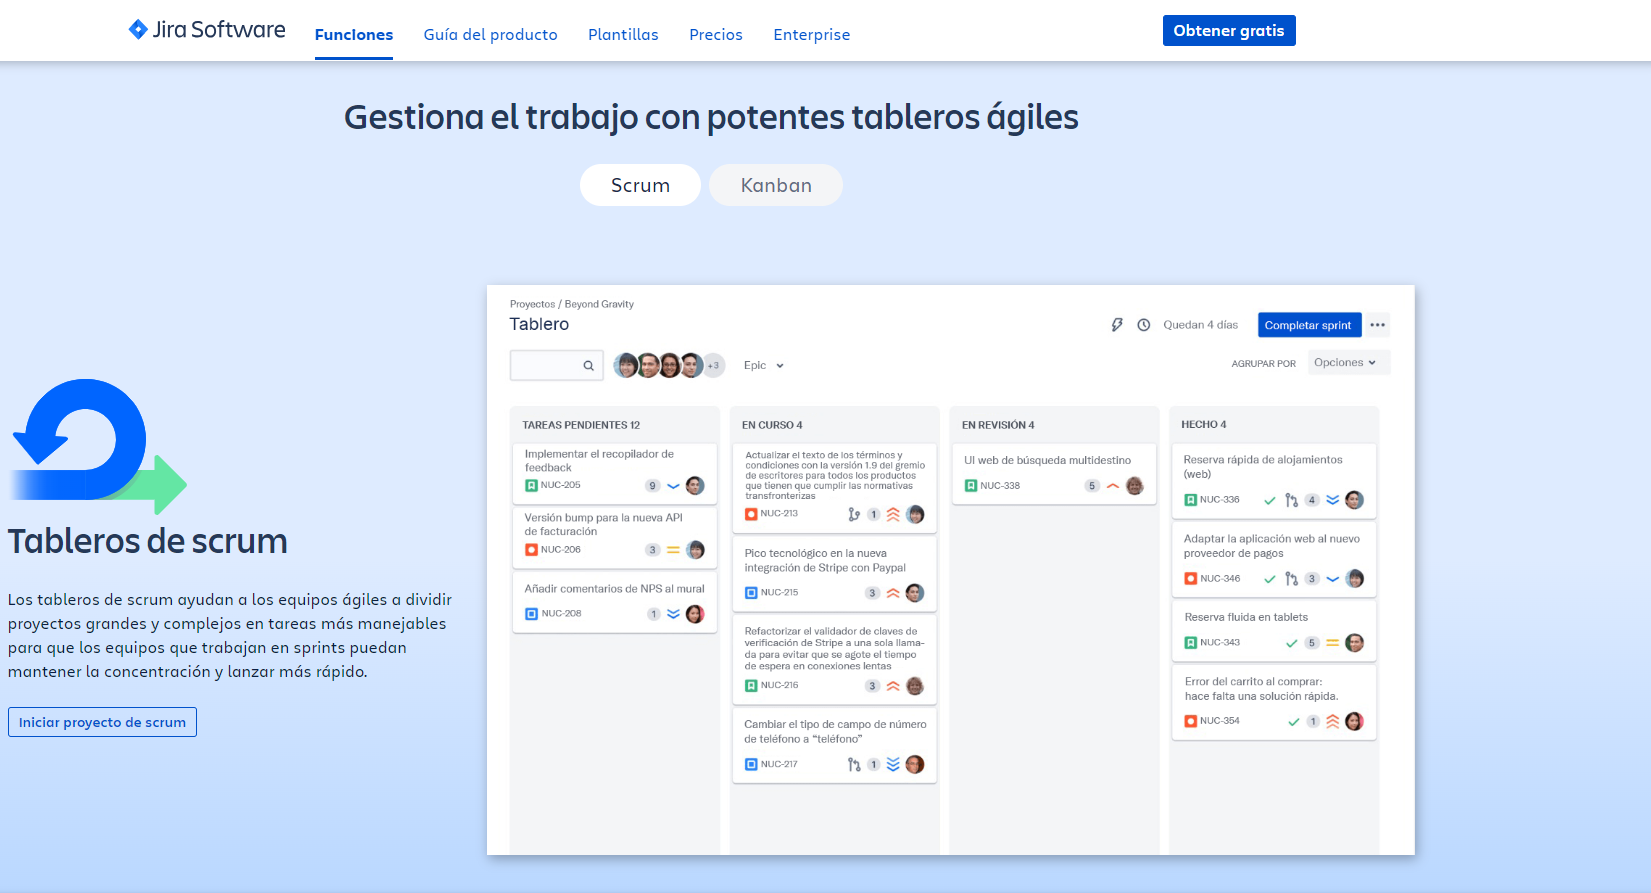Viewport: 1651px width, 893px height.
Task: Click the assignee avatar on NUC-343
Action: point(1355,643)
